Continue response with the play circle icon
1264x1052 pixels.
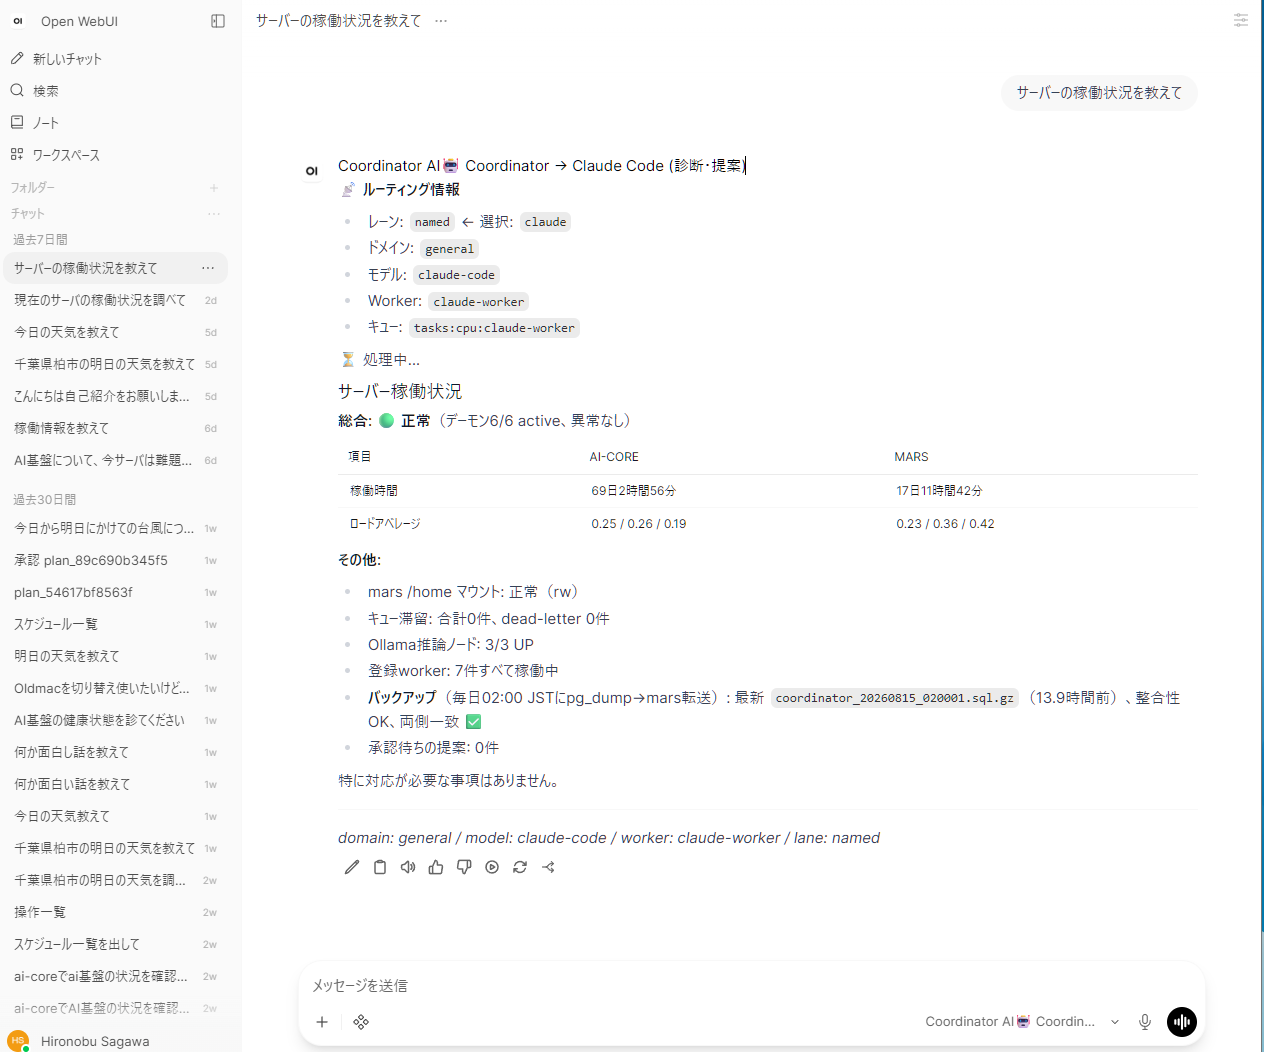pyautogui.click(x=492, y=867)
